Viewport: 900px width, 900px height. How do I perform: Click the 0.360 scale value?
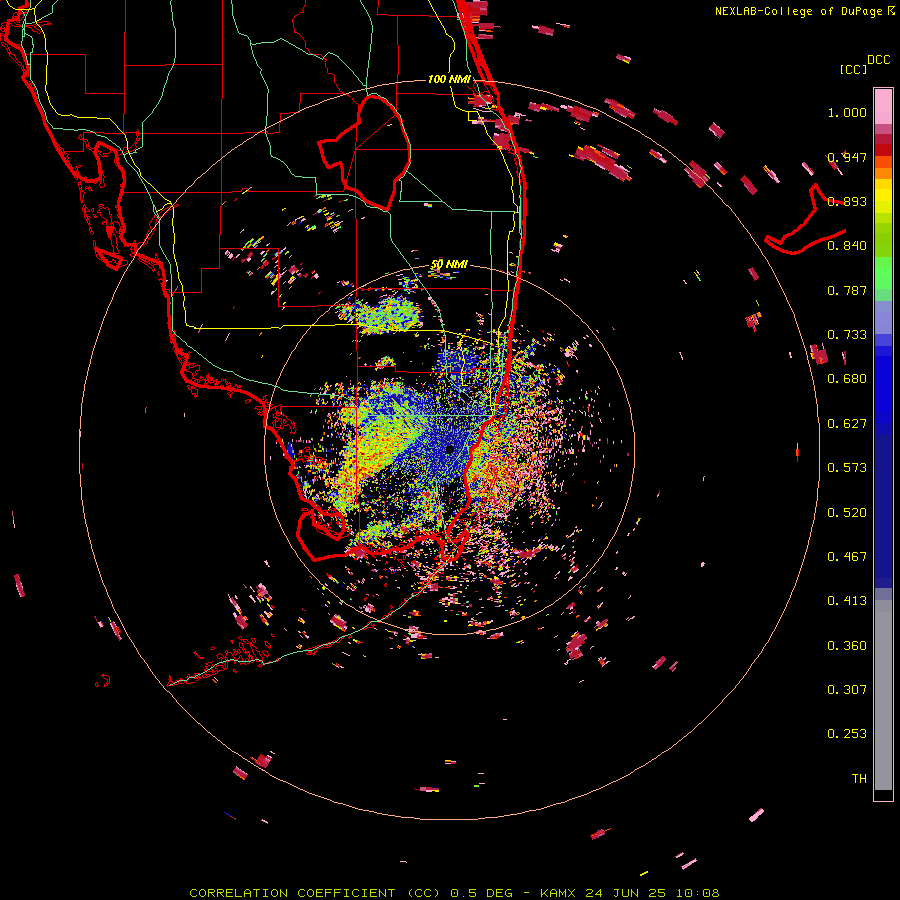(x=847, y=646)
